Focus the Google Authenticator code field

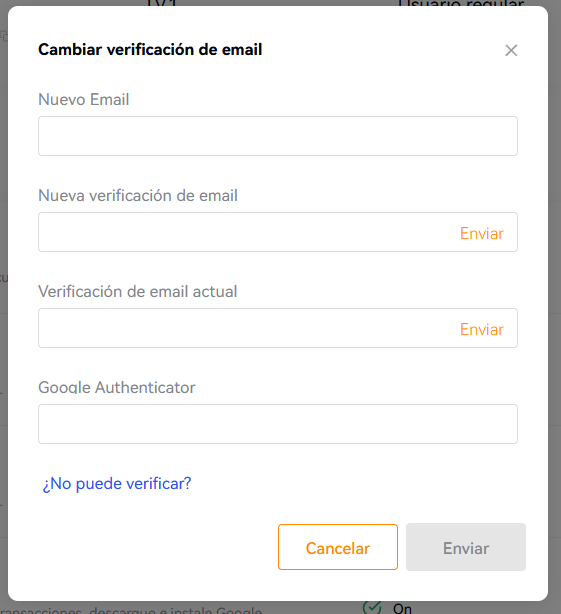tap(278, 424)
